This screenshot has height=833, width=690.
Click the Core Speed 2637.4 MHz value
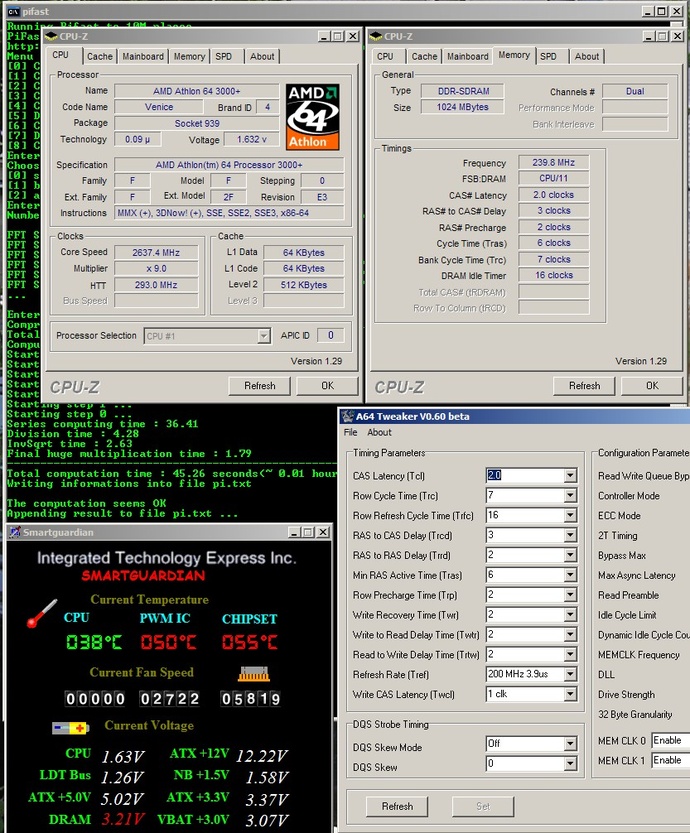156,252
